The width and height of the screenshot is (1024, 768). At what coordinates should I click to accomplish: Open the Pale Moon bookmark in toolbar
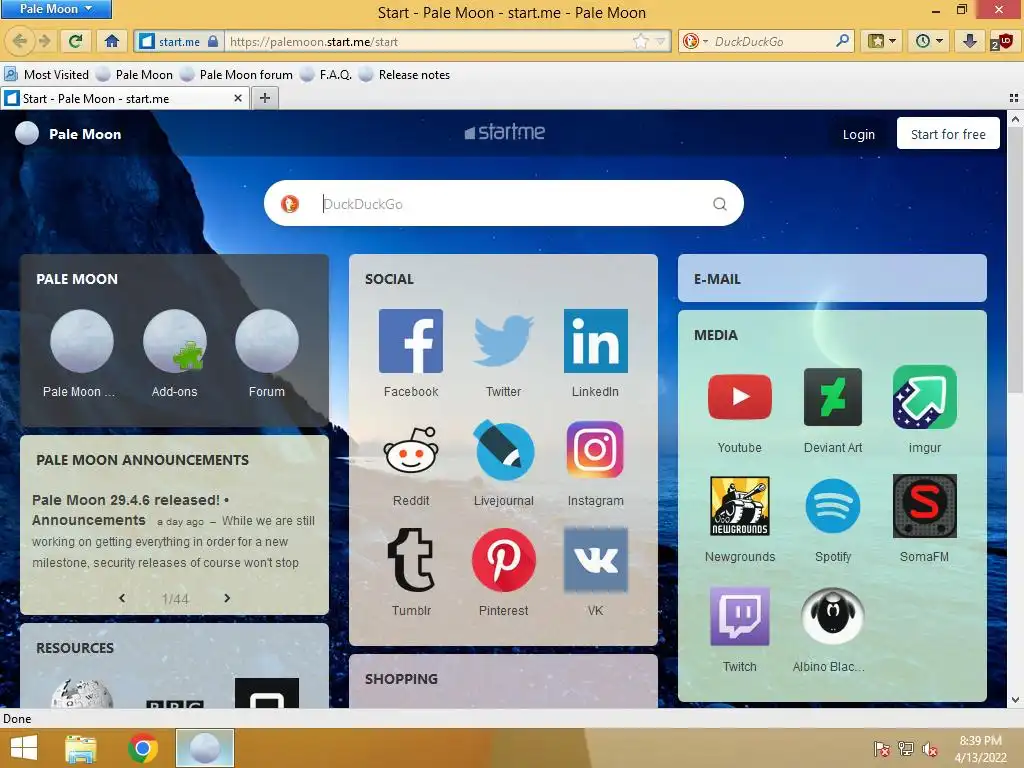(x=135, y=74)
